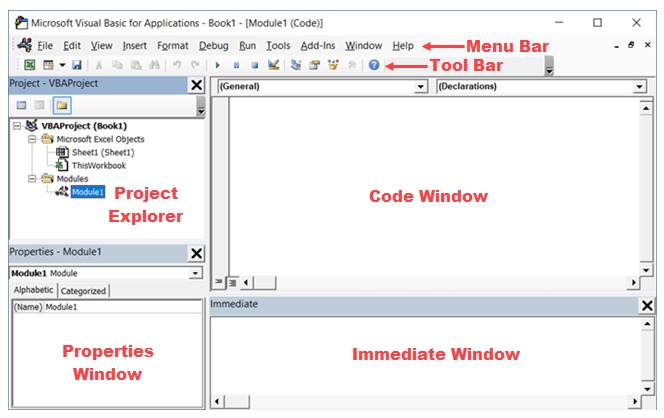Image resolution: width=664 pixels, height=418 pixels.
Task: Switch to the Alphabetic properties tab
Action: (x=33, y=290)
